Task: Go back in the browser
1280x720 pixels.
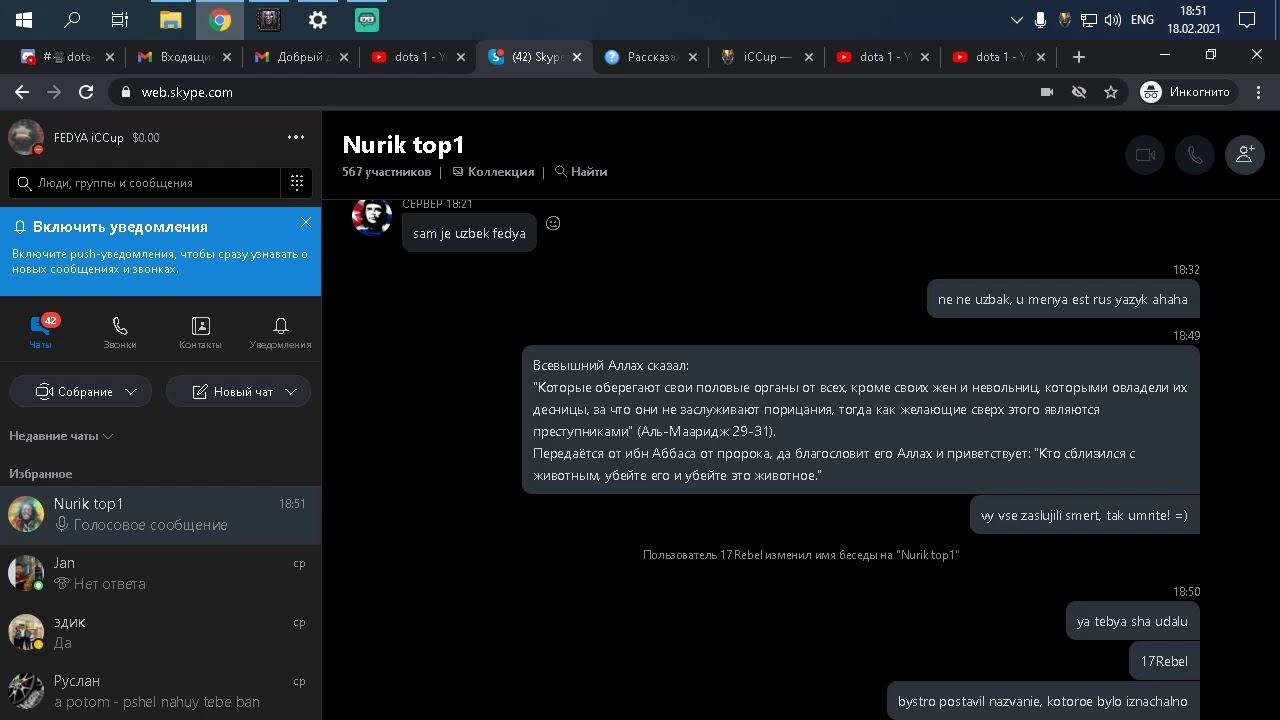Action: pos(22,92)
